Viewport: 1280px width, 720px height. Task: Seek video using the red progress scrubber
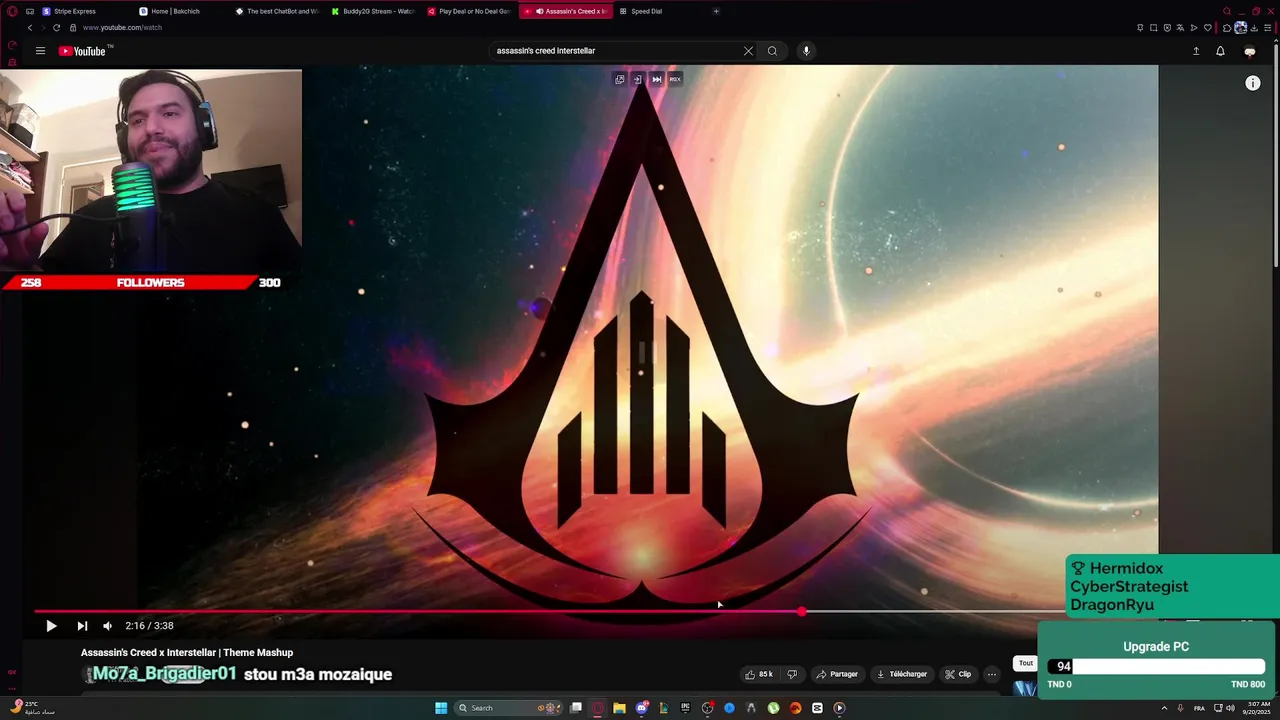(802, 611)
